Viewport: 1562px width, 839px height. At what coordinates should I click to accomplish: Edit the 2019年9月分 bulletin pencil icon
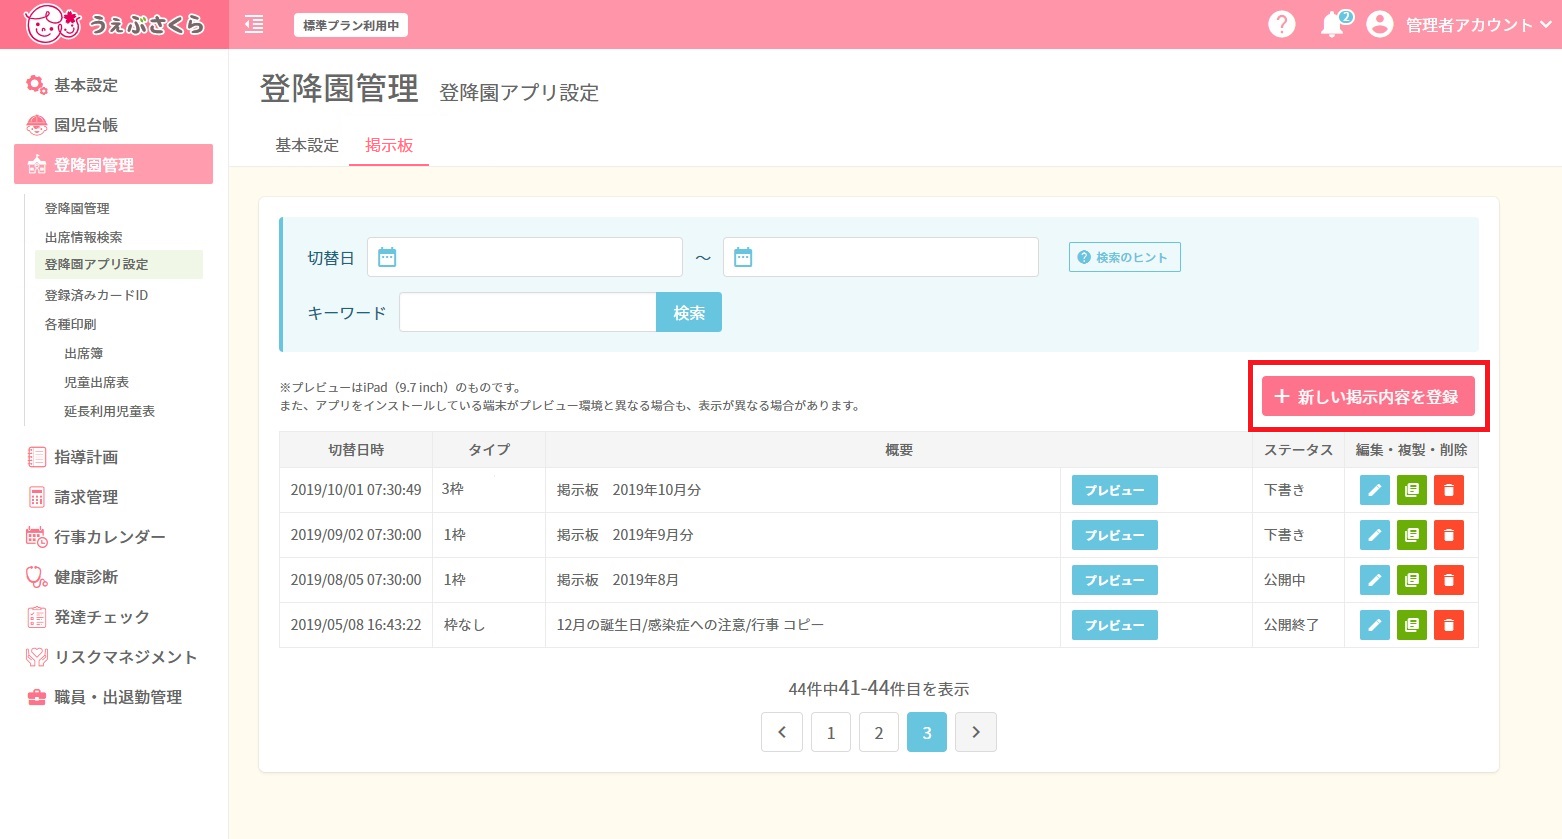[1375, 535]
